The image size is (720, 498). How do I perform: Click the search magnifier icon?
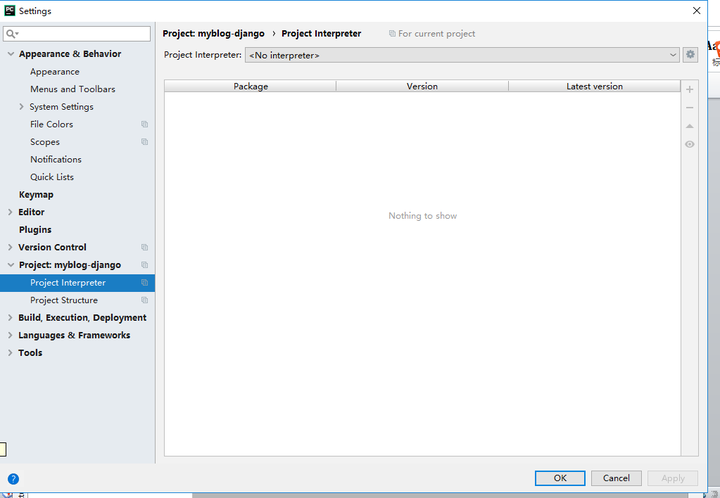[x=11, y=34]
